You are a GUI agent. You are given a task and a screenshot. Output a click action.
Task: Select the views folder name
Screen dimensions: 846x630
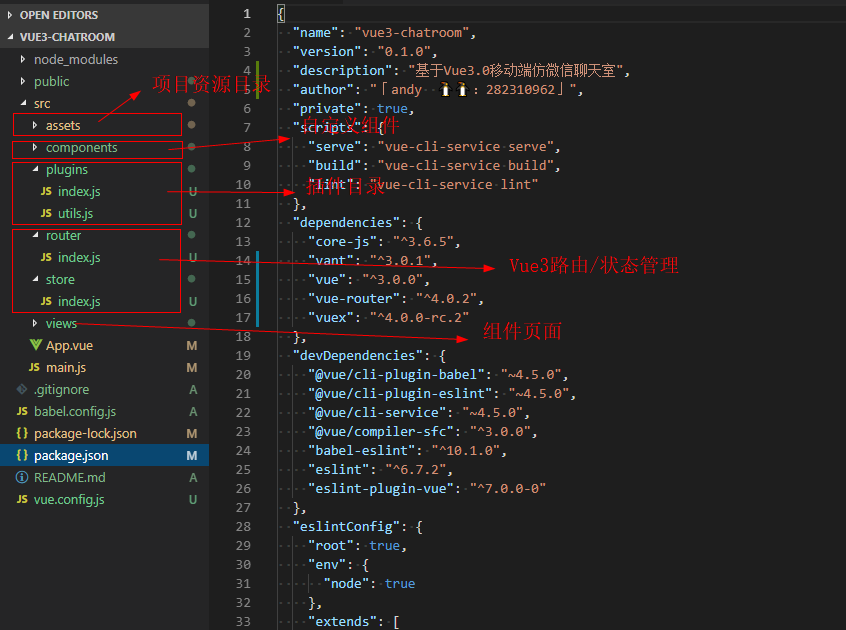tap(62, 324)
